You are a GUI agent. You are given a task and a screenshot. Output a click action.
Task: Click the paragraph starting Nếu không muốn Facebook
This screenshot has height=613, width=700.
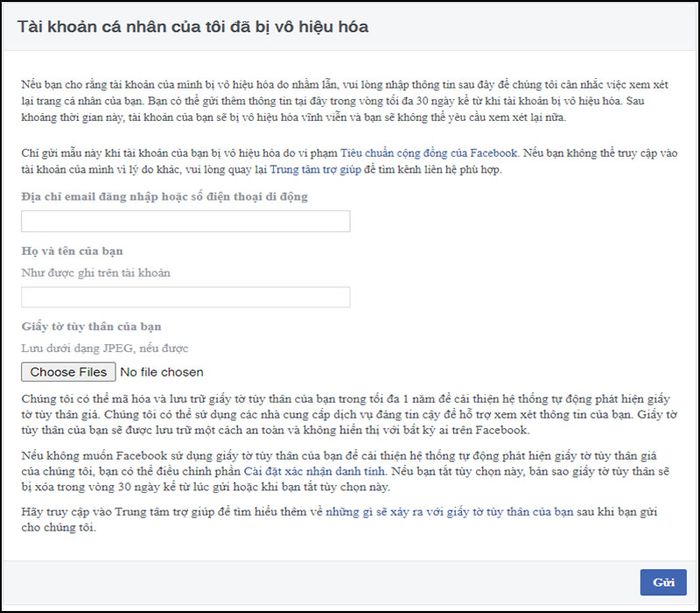(x=346, y=471)
